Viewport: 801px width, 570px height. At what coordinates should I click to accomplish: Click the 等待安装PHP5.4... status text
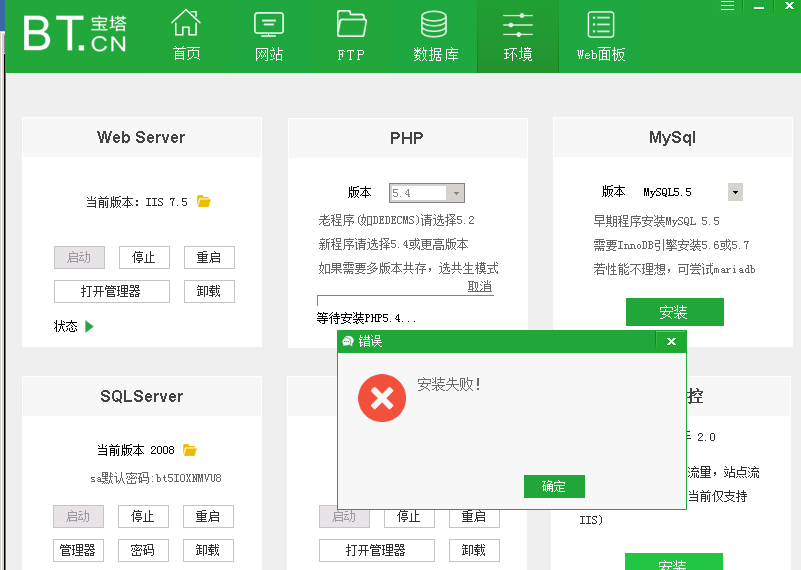tap(366, 318)
